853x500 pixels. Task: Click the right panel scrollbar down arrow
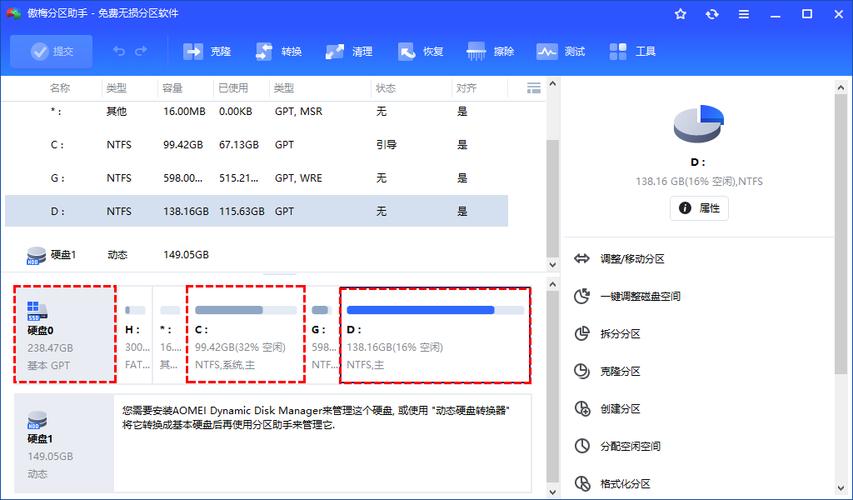pyautogui.click(x=841, y=488)
